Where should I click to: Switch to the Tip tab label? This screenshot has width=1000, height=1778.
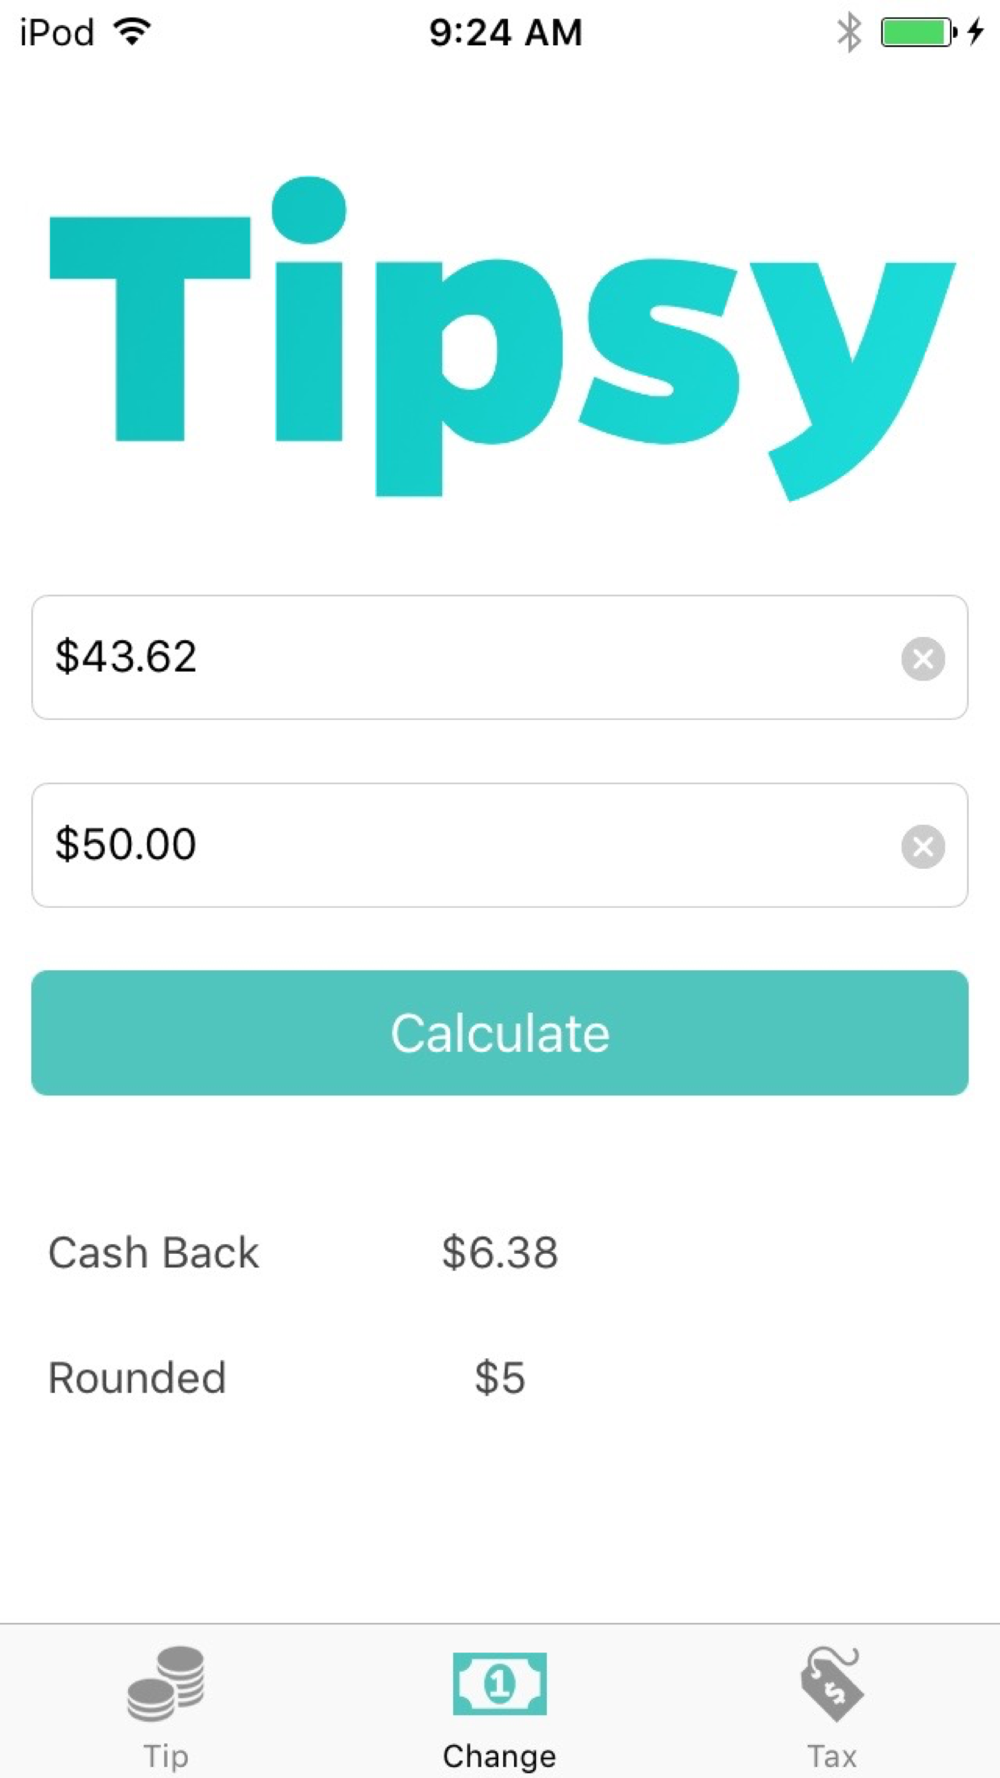click(x=166, y=1756)
